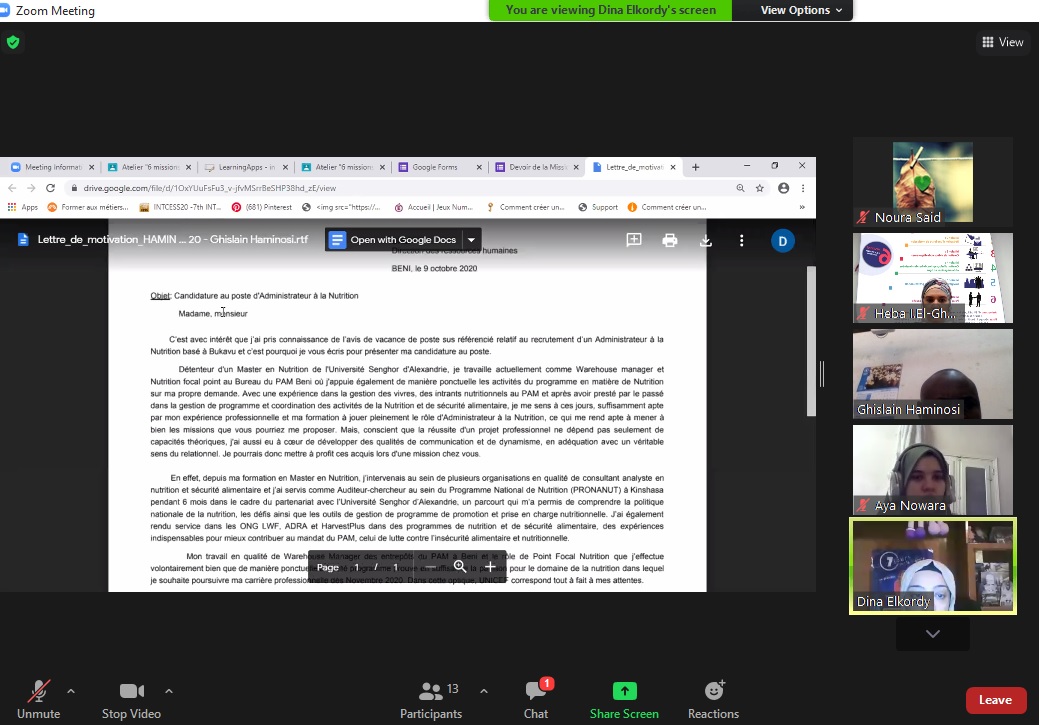The height and width of the screenshot is (725, 1041).
Task: Open the Participants panel
Action: coord(431,699)
